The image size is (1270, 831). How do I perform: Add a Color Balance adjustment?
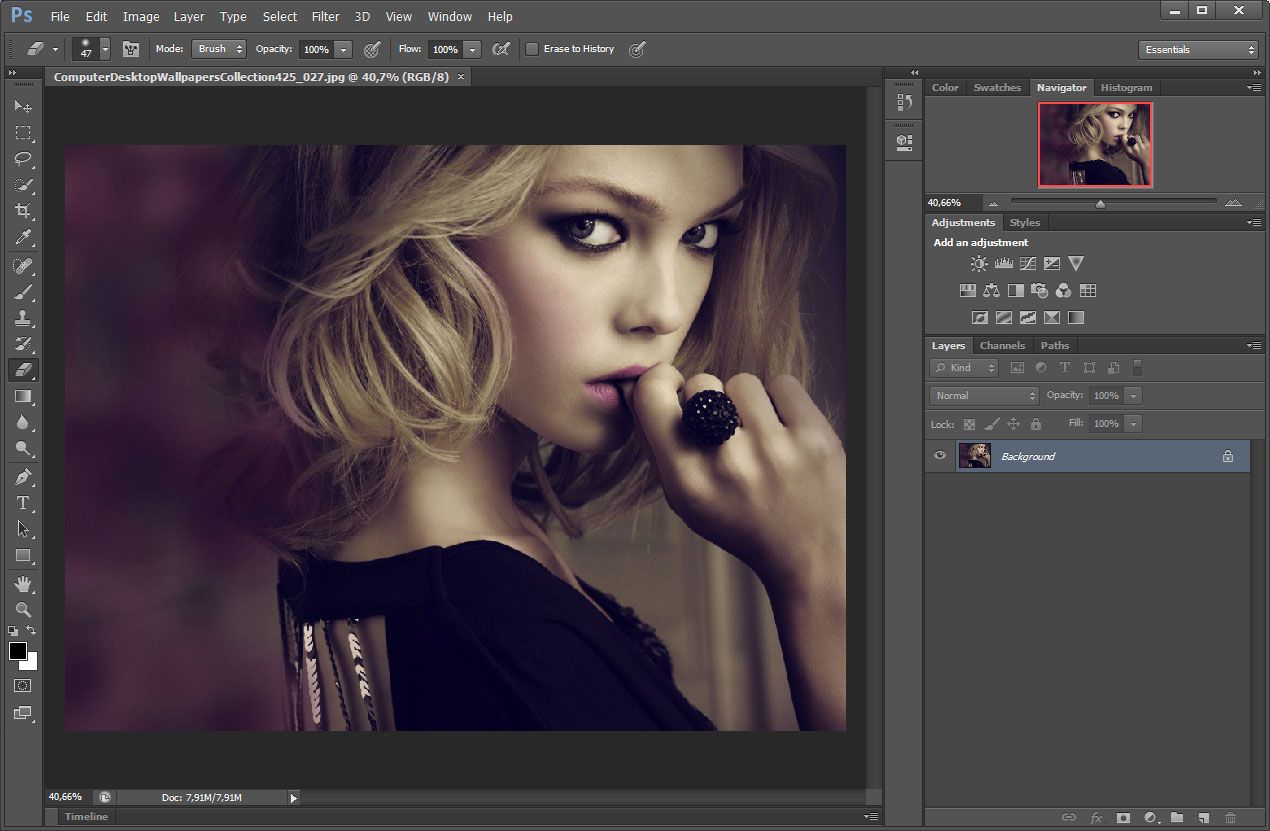[992, 291]
